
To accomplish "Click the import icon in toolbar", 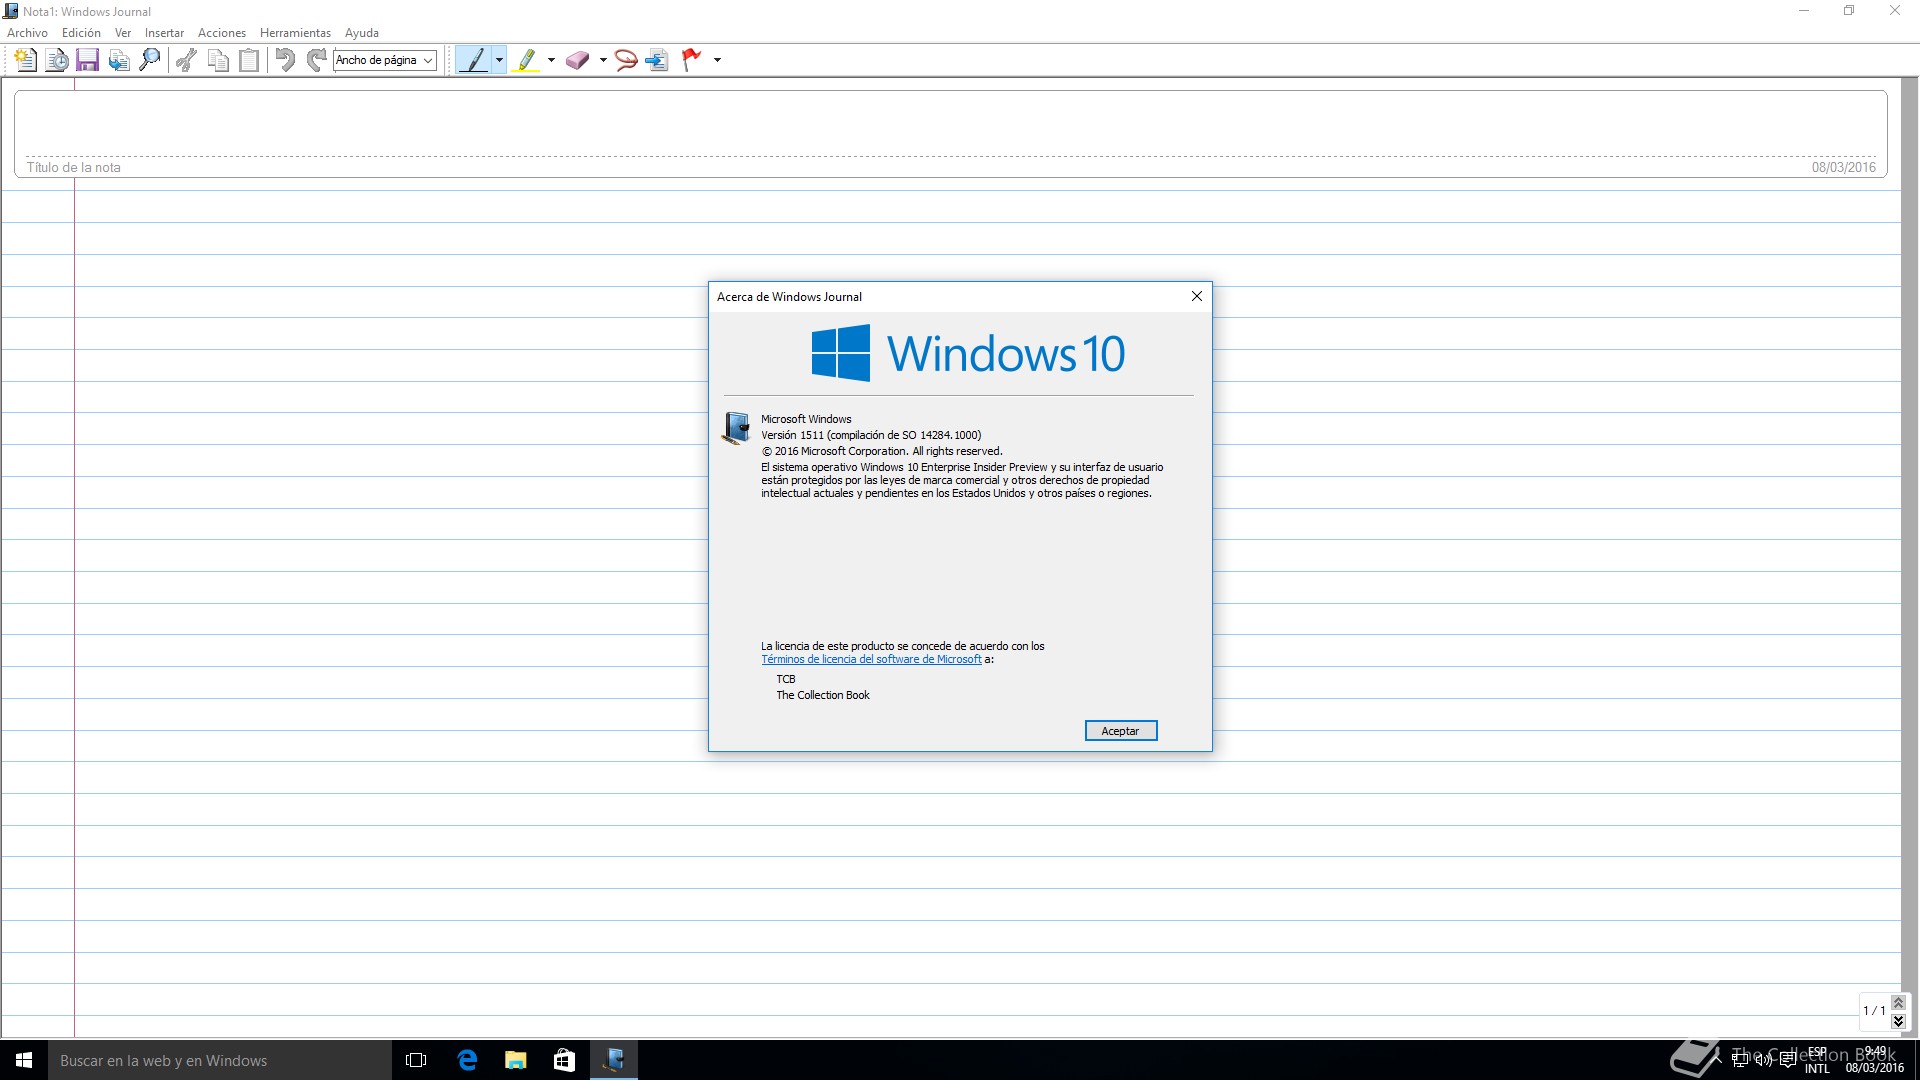I will (x=119, y=60).
